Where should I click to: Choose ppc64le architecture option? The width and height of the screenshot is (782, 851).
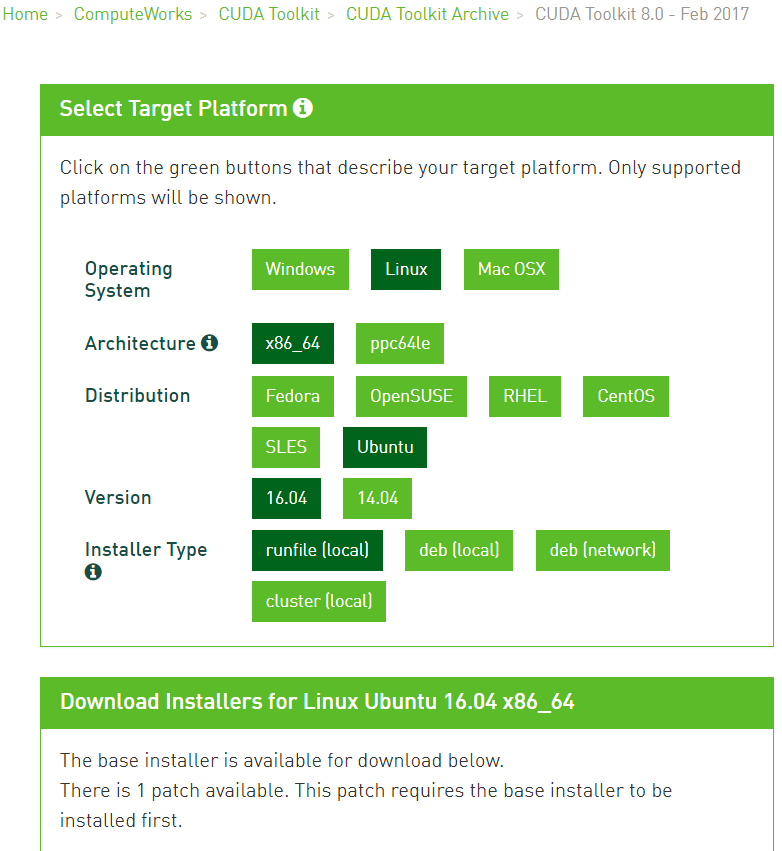(400, 343)
